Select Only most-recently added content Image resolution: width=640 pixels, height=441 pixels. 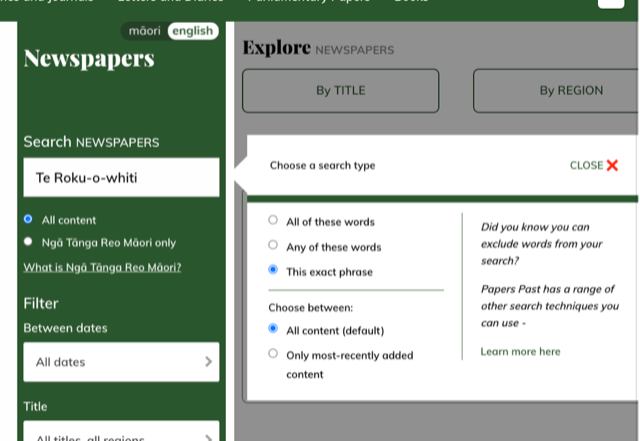(x=273, y=354)
